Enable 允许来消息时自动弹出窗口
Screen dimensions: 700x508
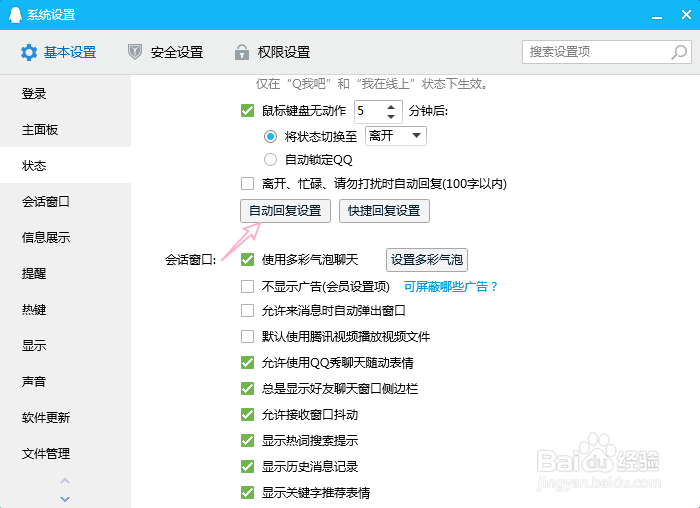247,311
